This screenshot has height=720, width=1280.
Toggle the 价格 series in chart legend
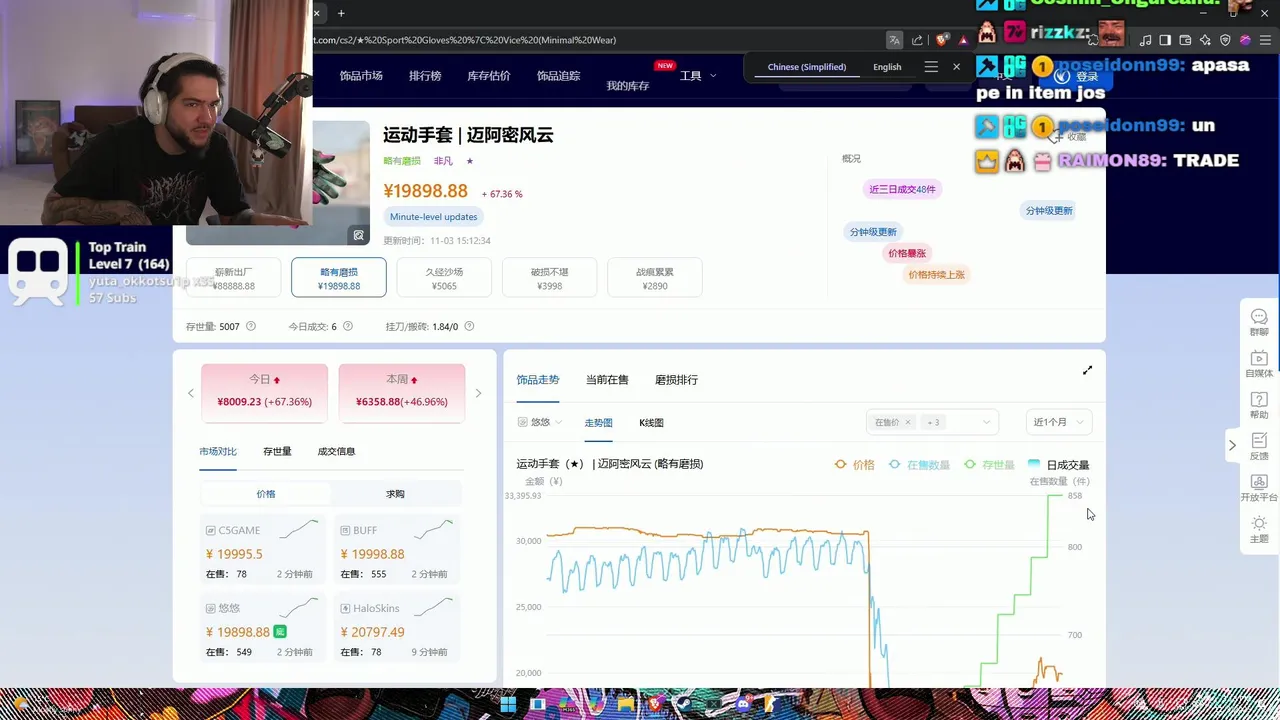855,465
